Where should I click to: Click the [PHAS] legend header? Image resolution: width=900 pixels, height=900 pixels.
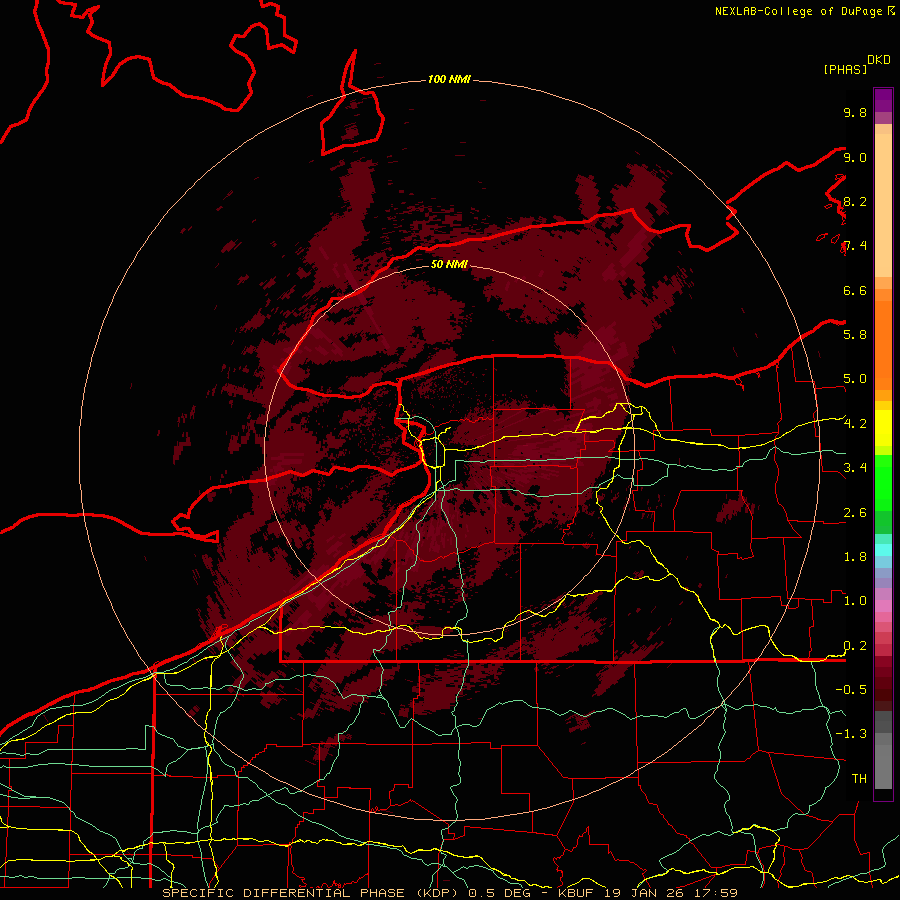pyautogui.click(x=845, y=69)
